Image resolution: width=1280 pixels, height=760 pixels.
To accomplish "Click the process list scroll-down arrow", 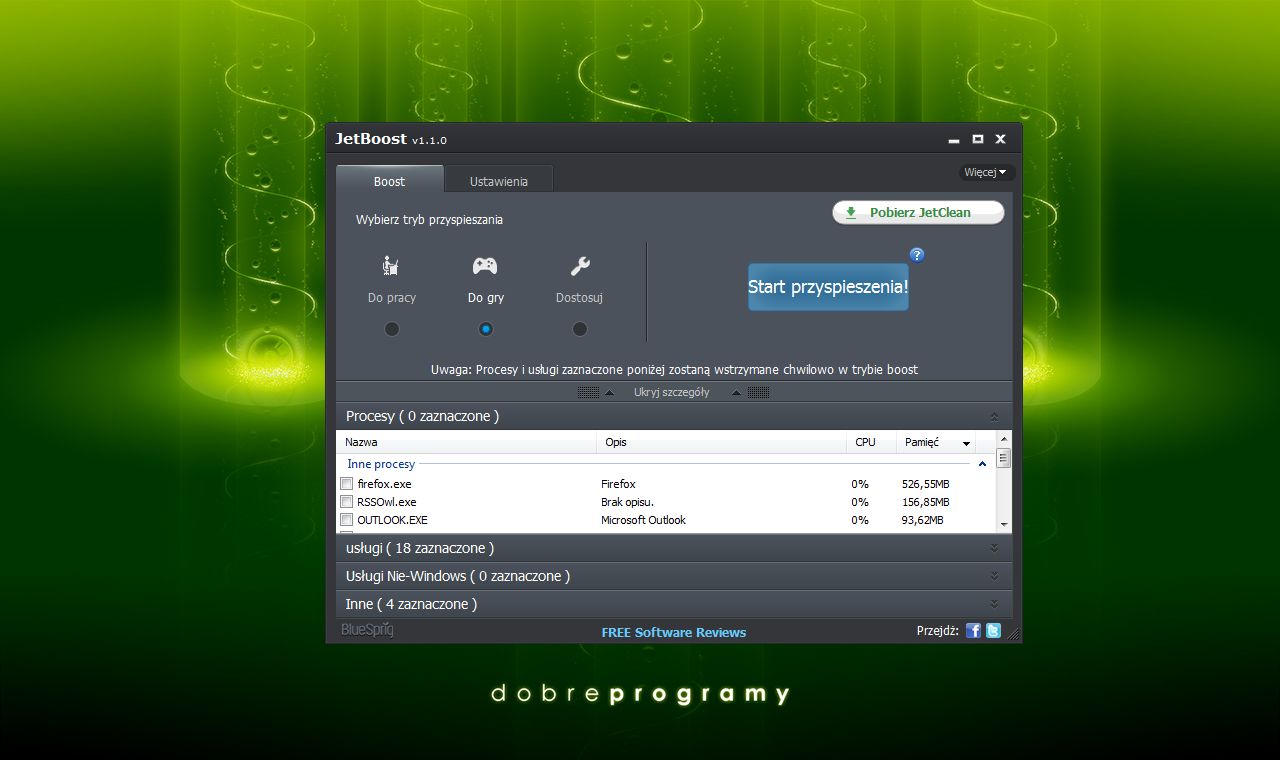I will 1004,524.
